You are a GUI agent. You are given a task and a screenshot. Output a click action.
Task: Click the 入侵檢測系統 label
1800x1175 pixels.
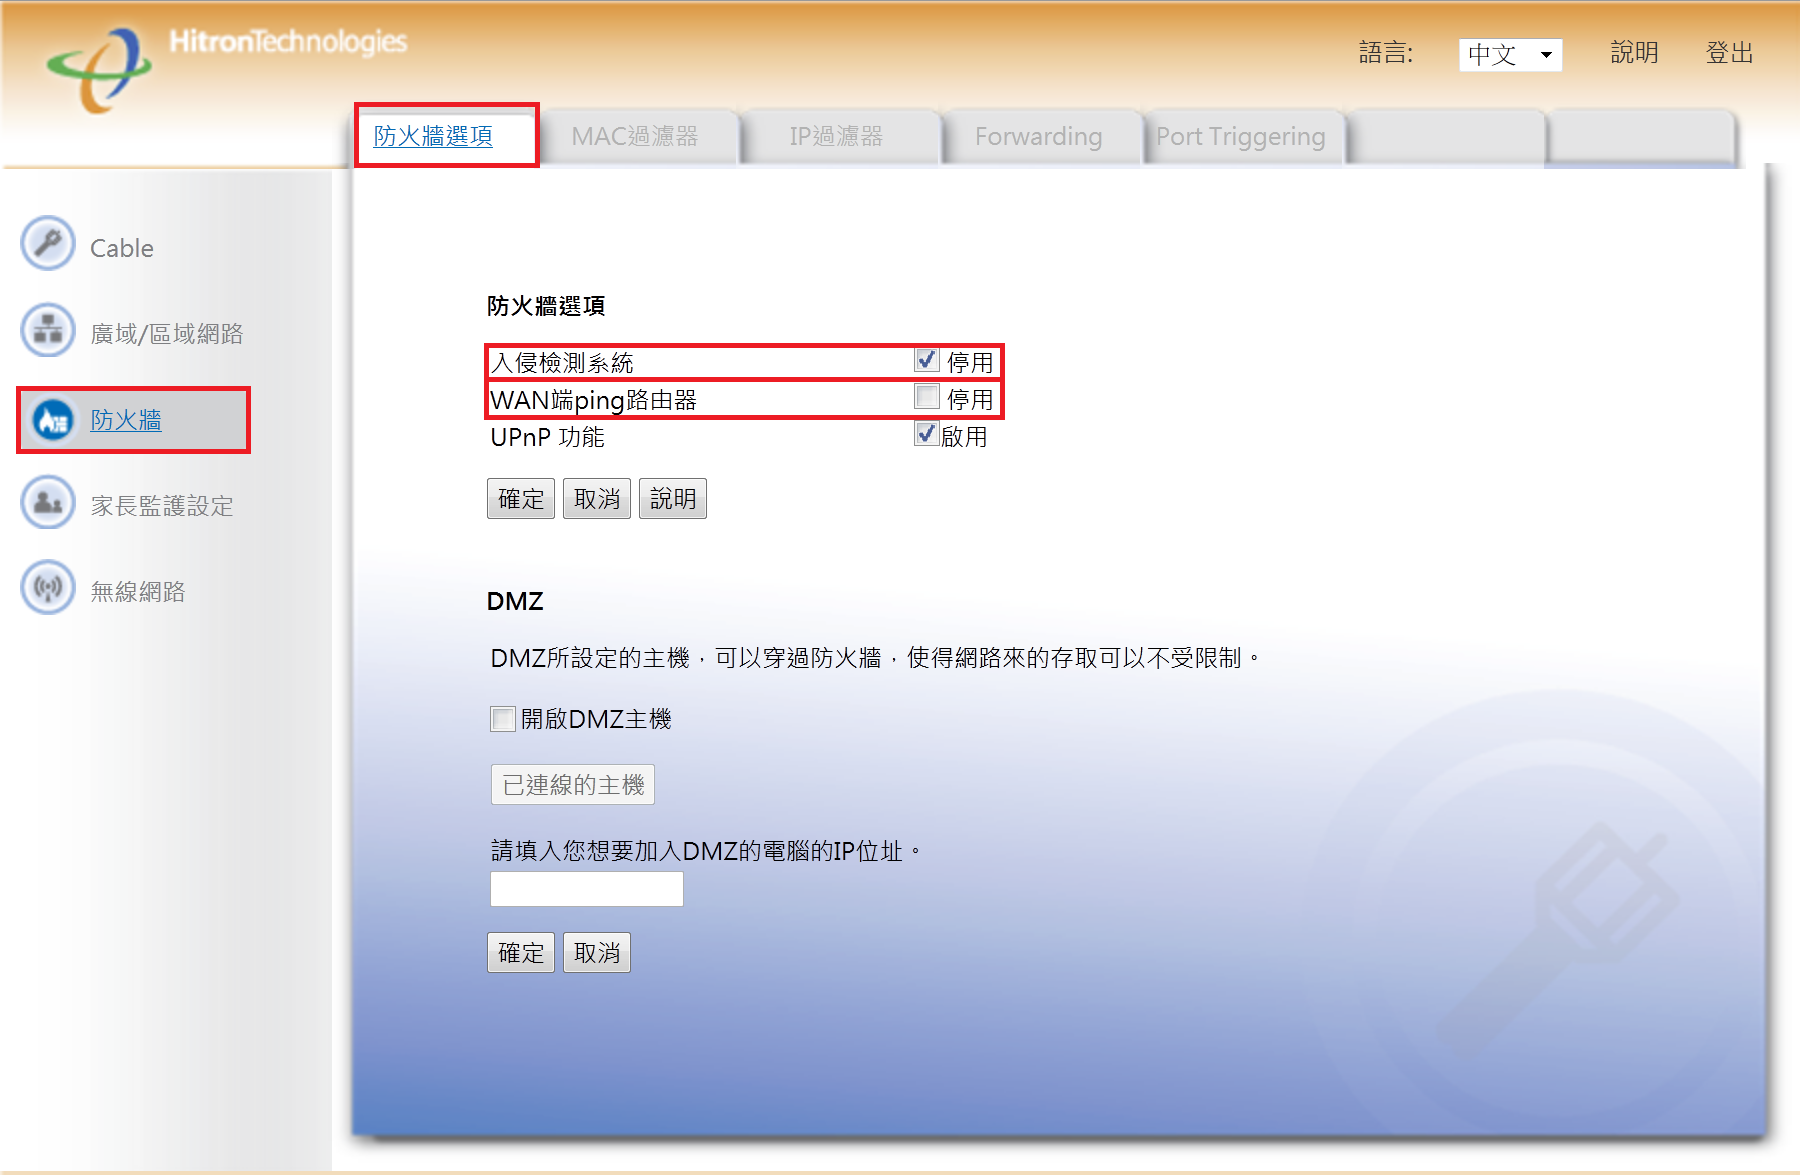[562, 362]
